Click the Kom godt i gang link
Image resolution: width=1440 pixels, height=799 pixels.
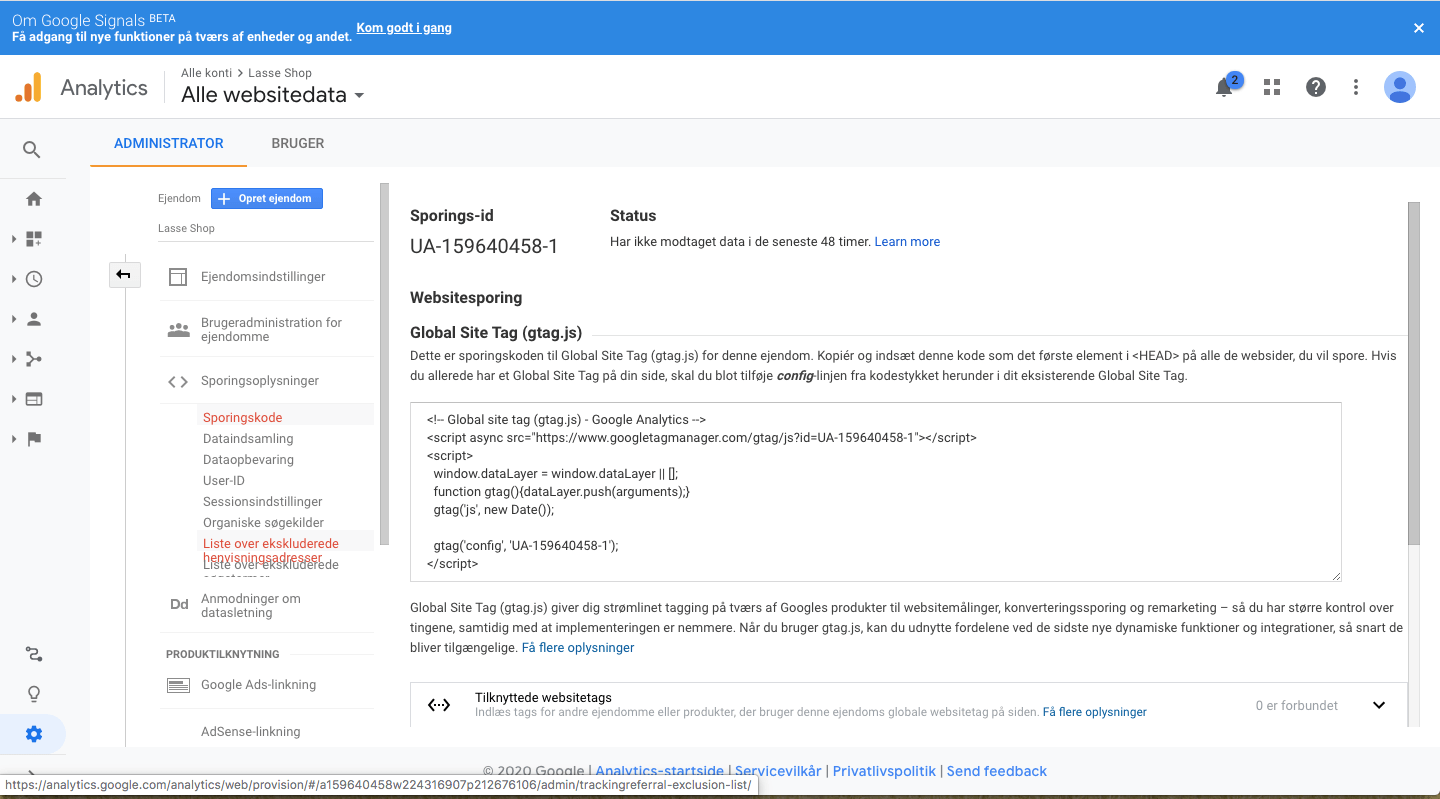(x=404, y=28)
